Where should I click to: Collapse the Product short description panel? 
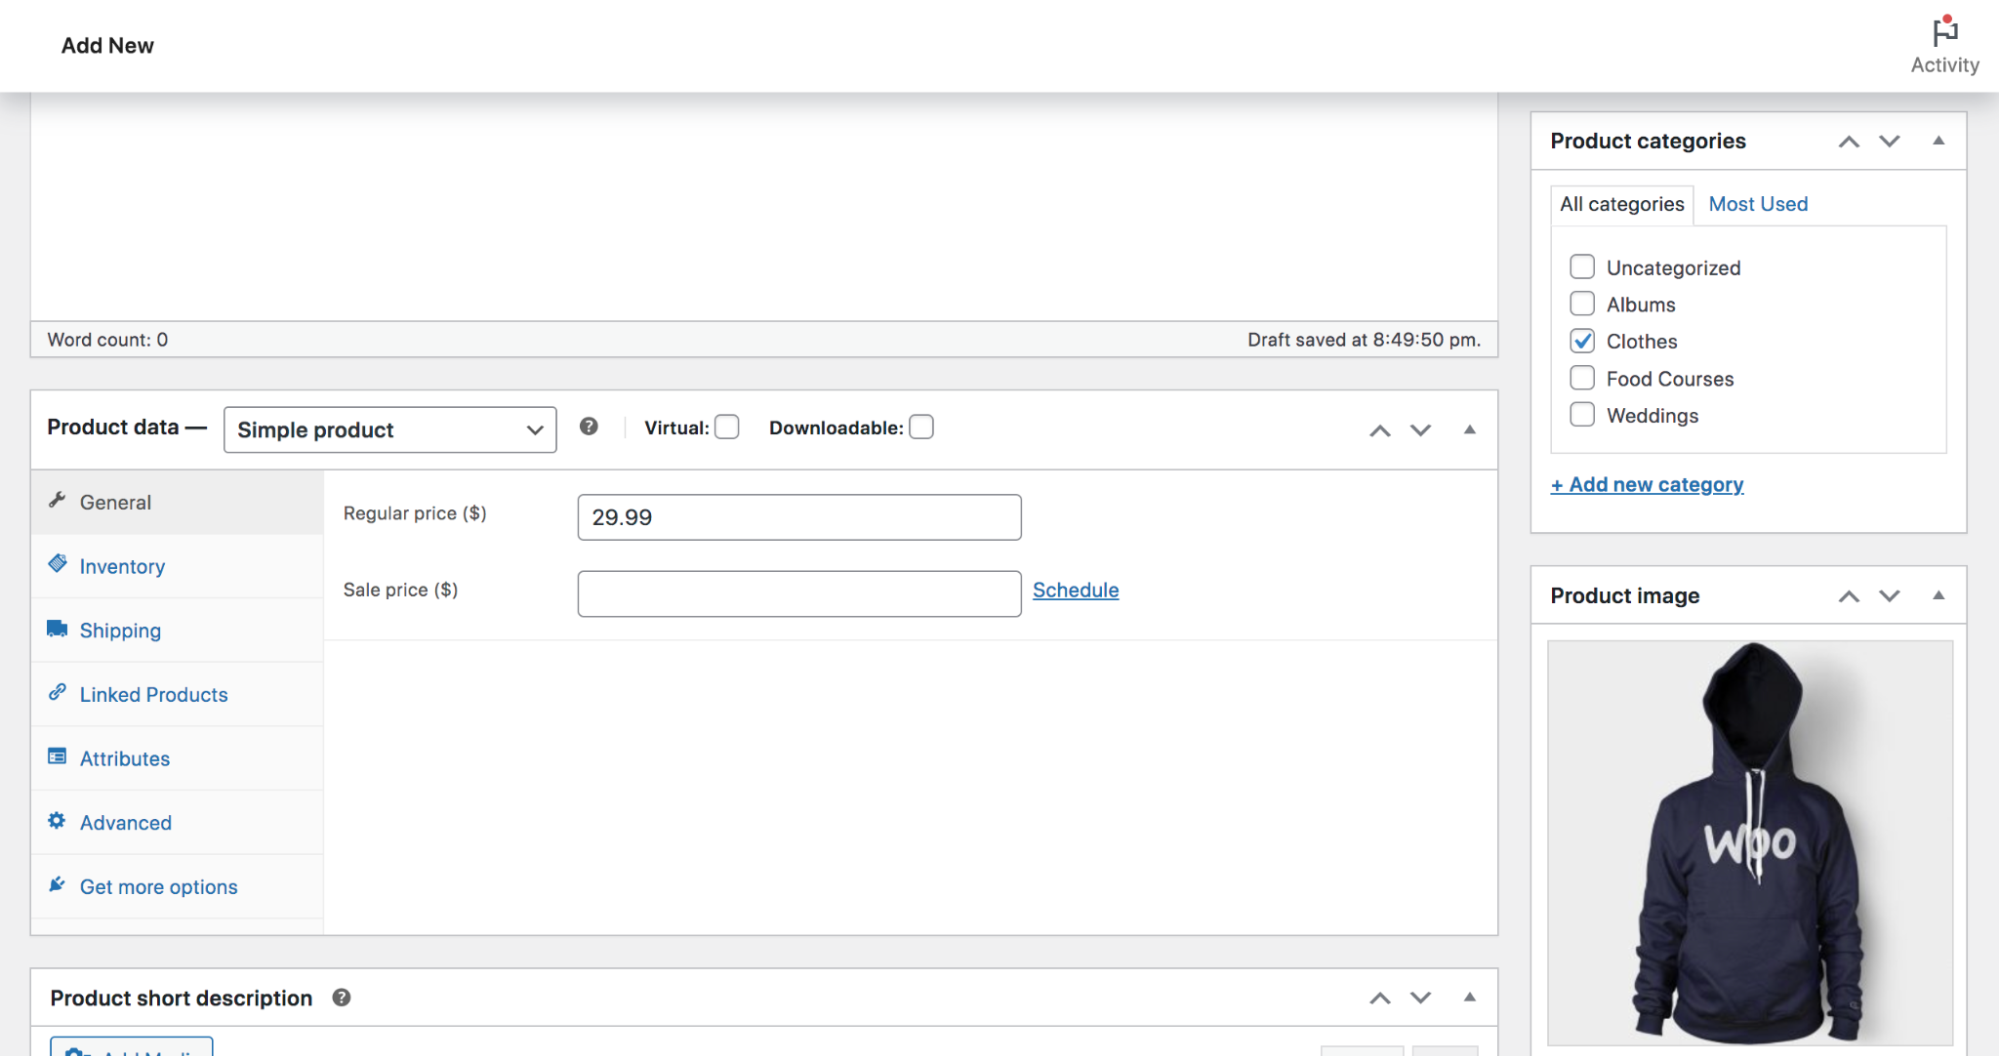point(1469,997)
